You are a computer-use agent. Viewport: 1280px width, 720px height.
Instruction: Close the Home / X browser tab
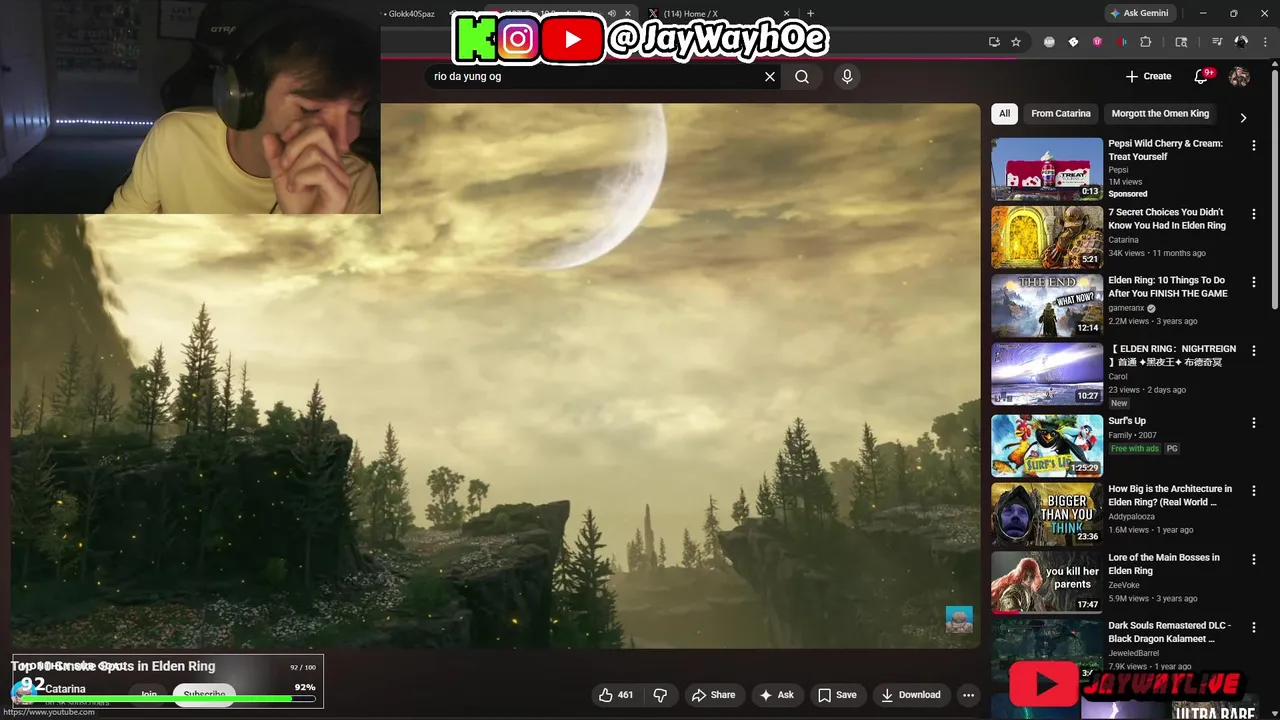click(x=787, y=14)
